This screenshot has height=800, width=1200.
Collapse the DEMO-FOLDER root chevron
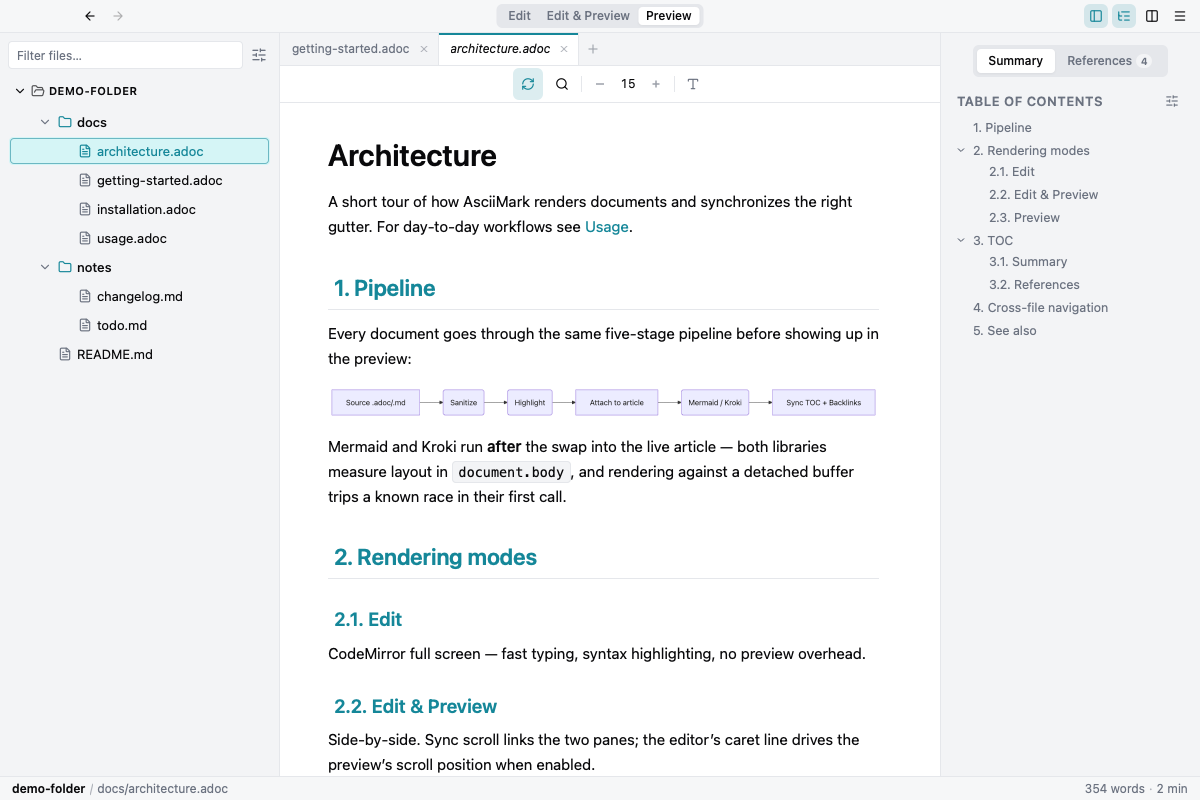click(20, 91)
